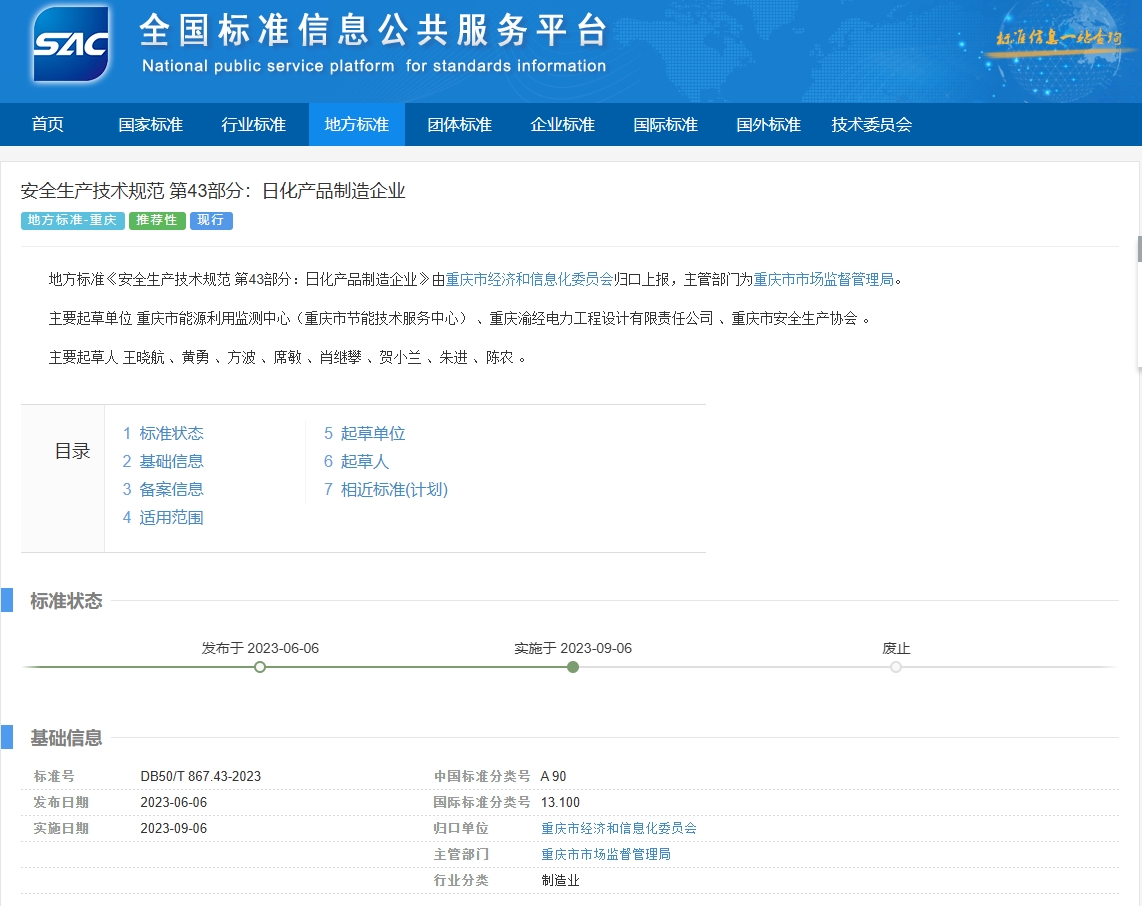Click the 废止 timeline dot
Image resolution: width=1142 pixels, height=906 pixels.
(895, 666)
